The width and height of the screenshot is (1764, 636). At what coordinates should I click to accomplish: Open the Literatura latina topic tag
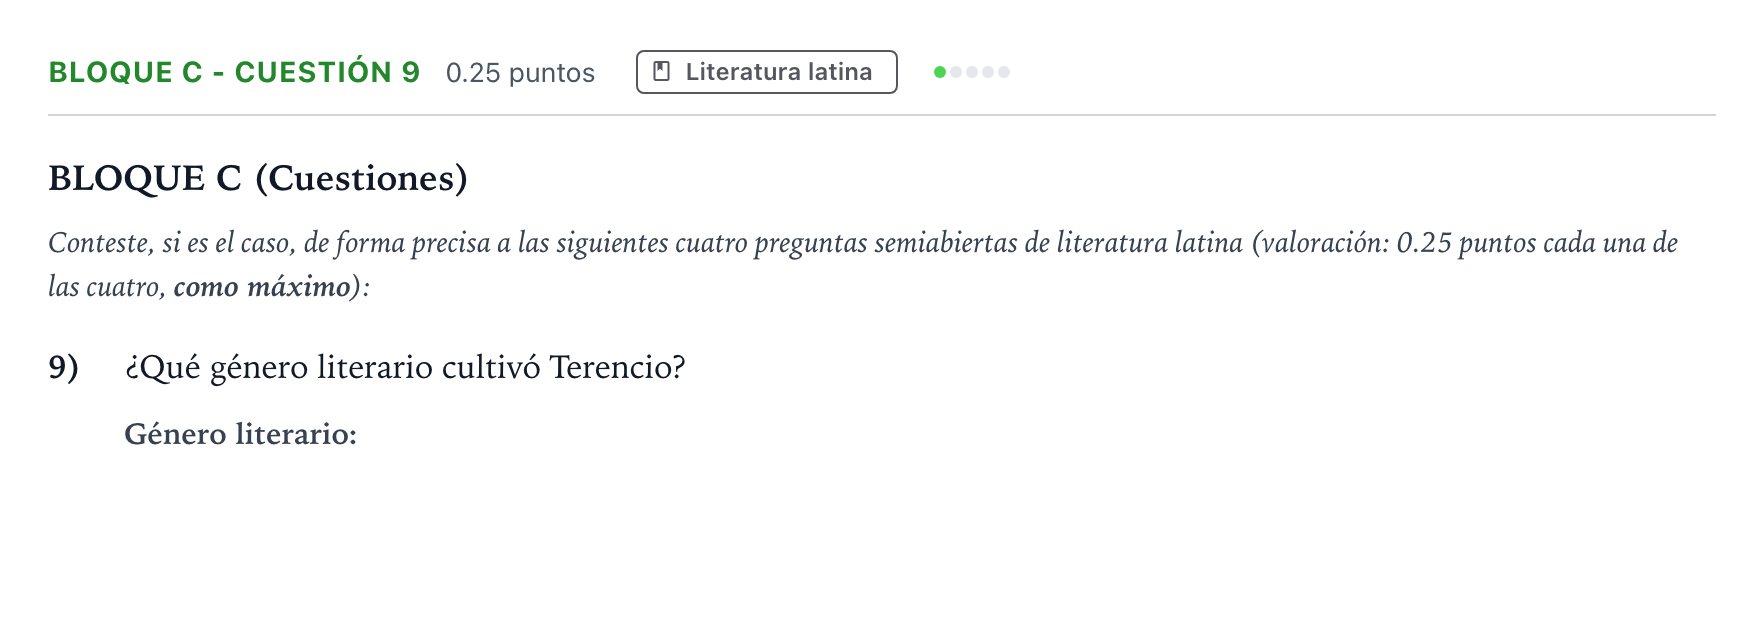click(767, 72)
